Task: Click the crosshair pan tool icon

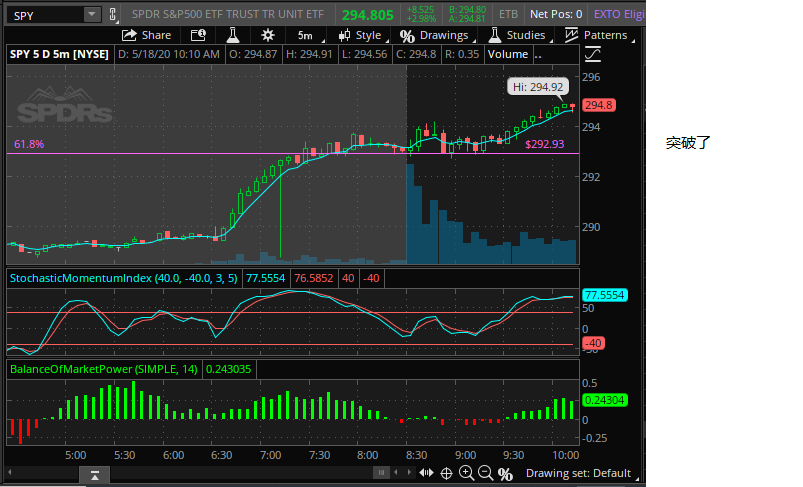Action: (x=447, y=474)
